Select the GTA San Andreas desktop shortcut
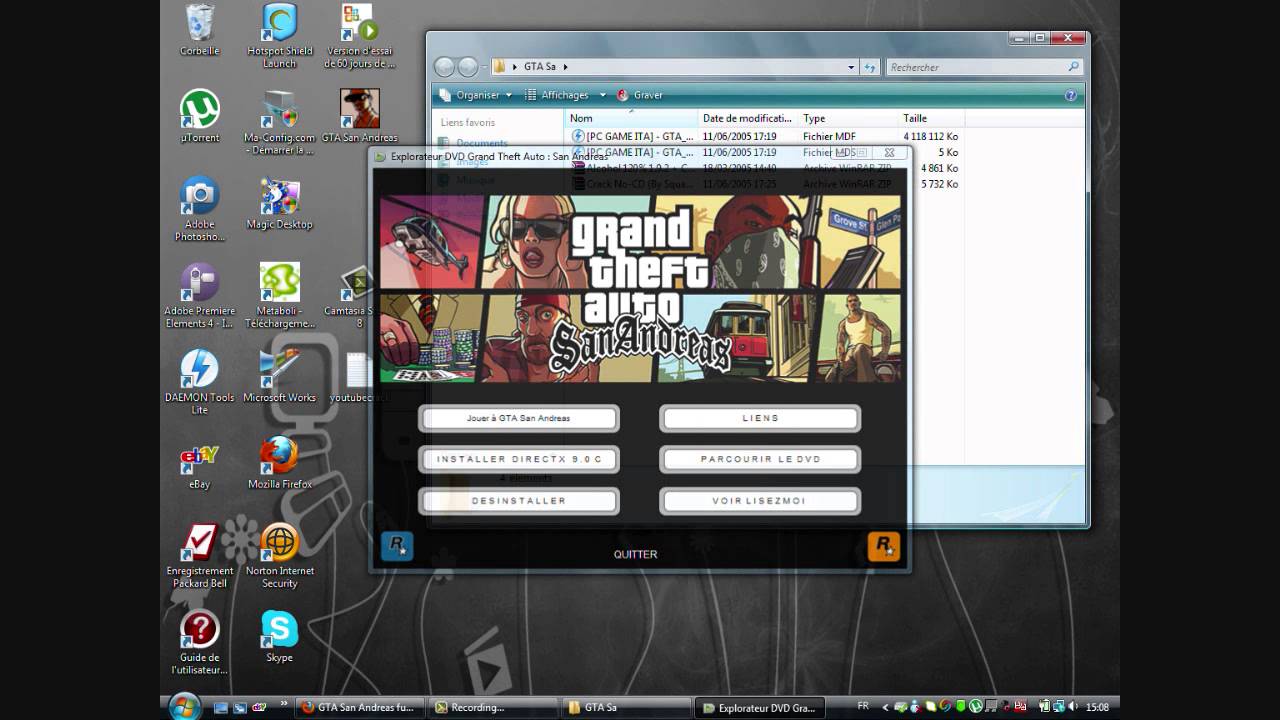This screenshot has width=1280, height=720. coord(359,117)
